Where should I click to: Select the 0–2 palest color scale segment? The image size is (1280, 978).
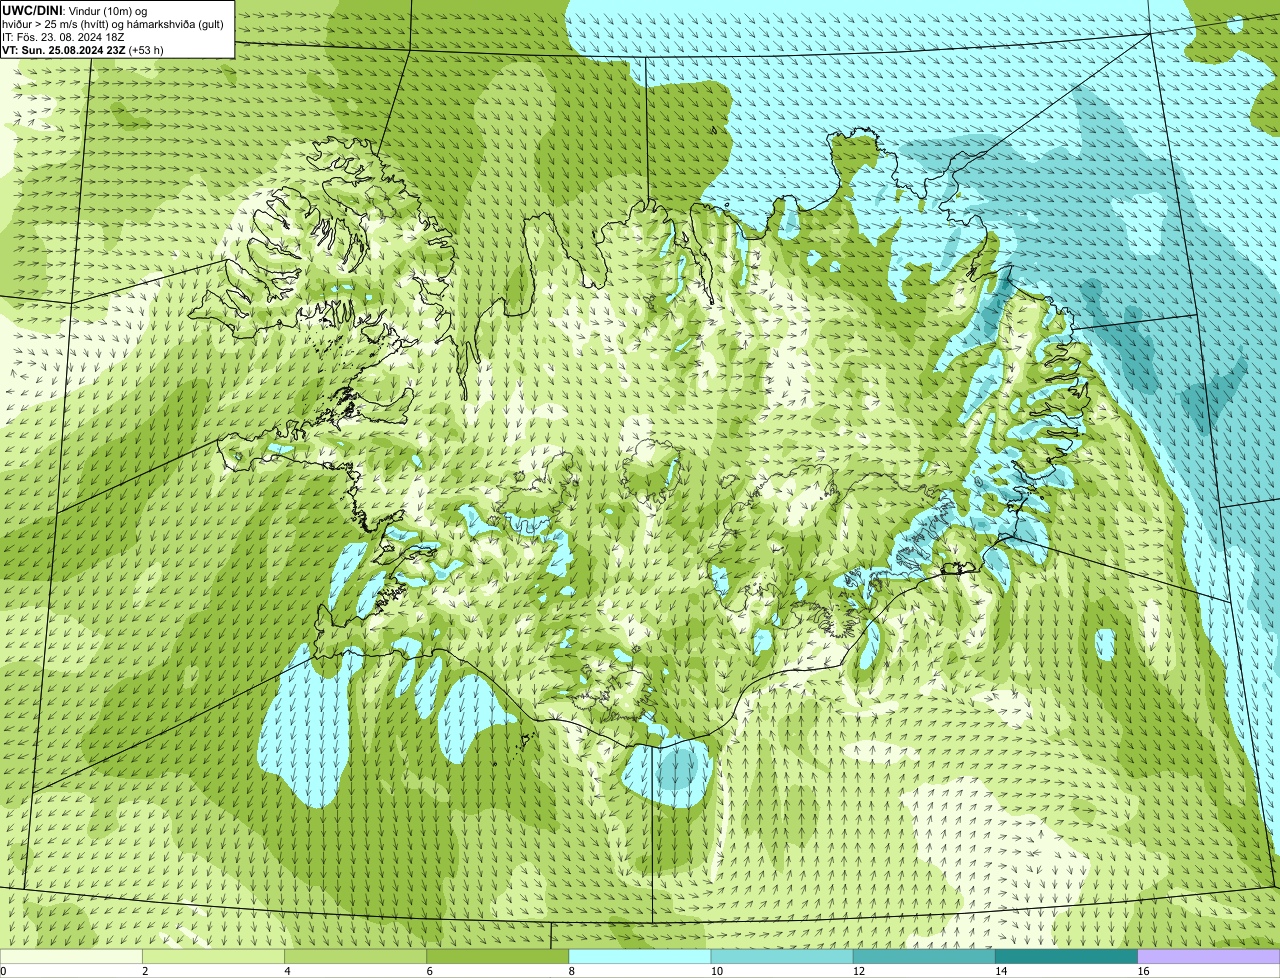click(72, 957)
